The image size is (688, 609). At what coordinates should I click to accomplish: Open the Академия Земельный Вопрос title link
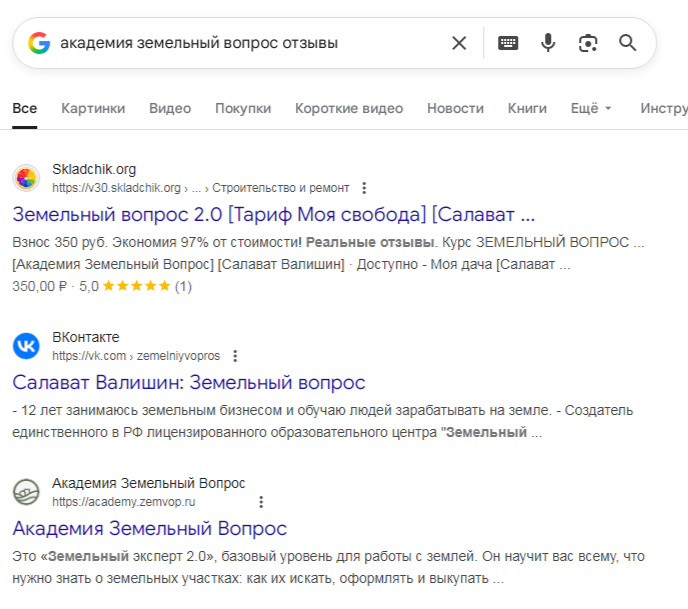[149, 528]
